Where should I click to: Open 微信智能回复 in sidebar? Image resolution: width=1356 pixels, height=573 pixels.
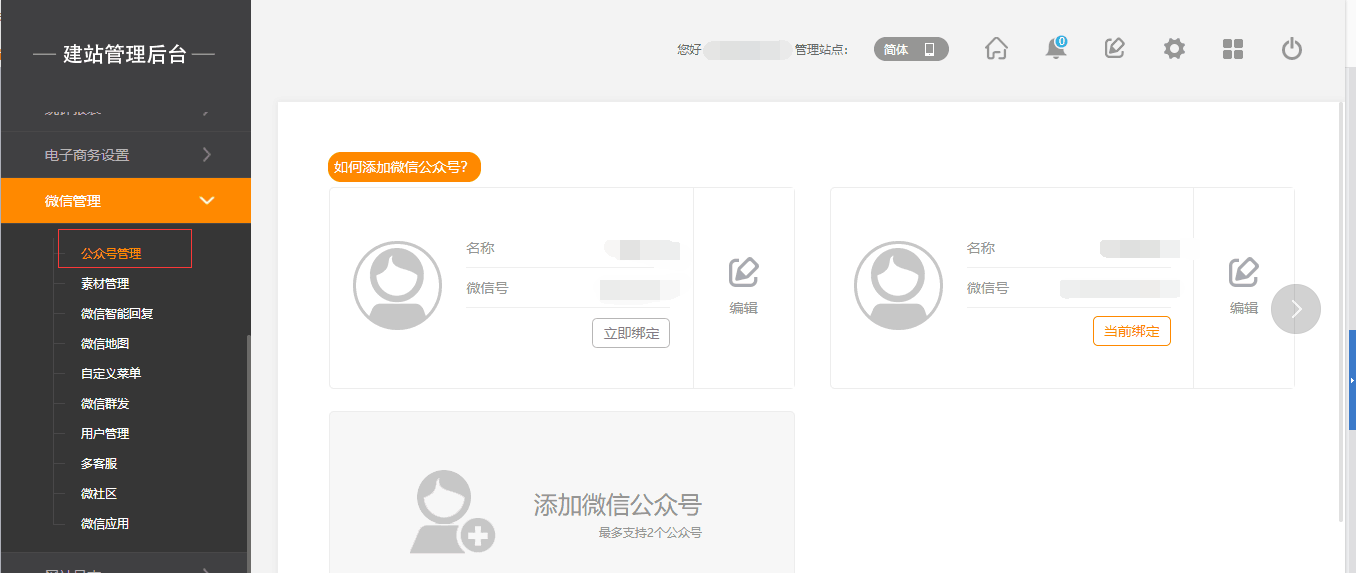coord(117,314)
